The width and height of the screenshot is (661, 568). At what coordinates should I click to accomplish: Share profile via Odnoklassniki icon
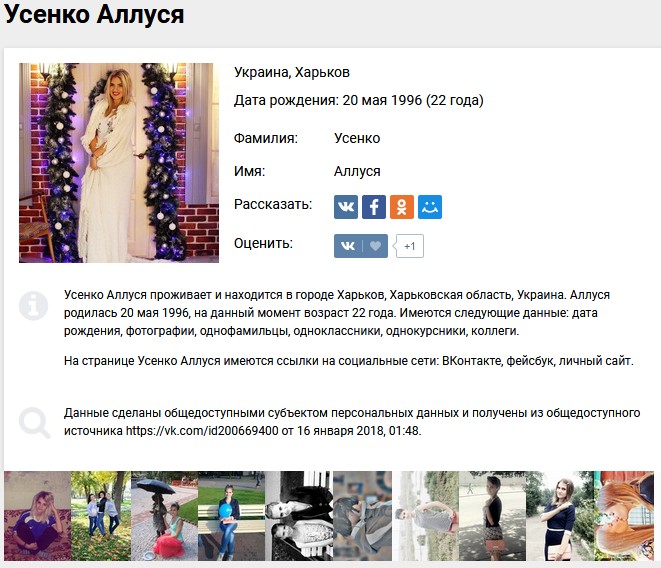(402, 207)
